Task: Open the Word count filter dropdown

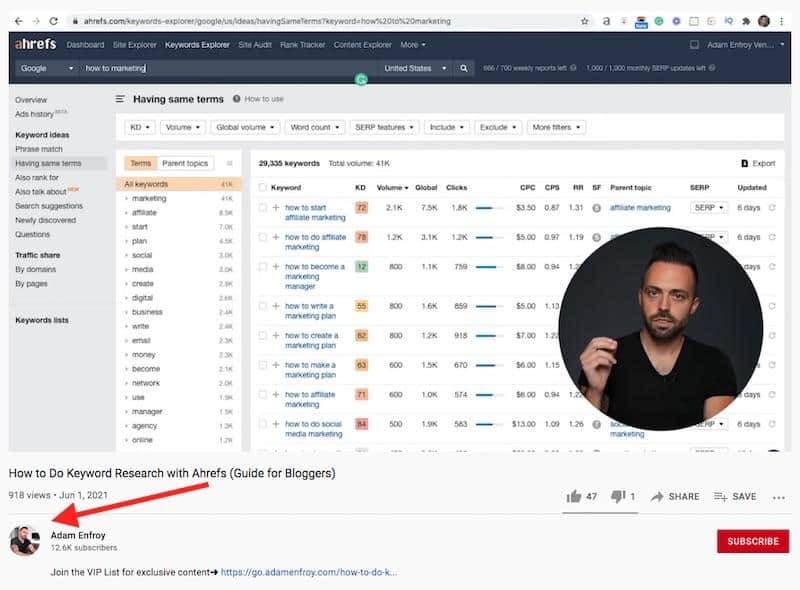Action: [315, 127]
